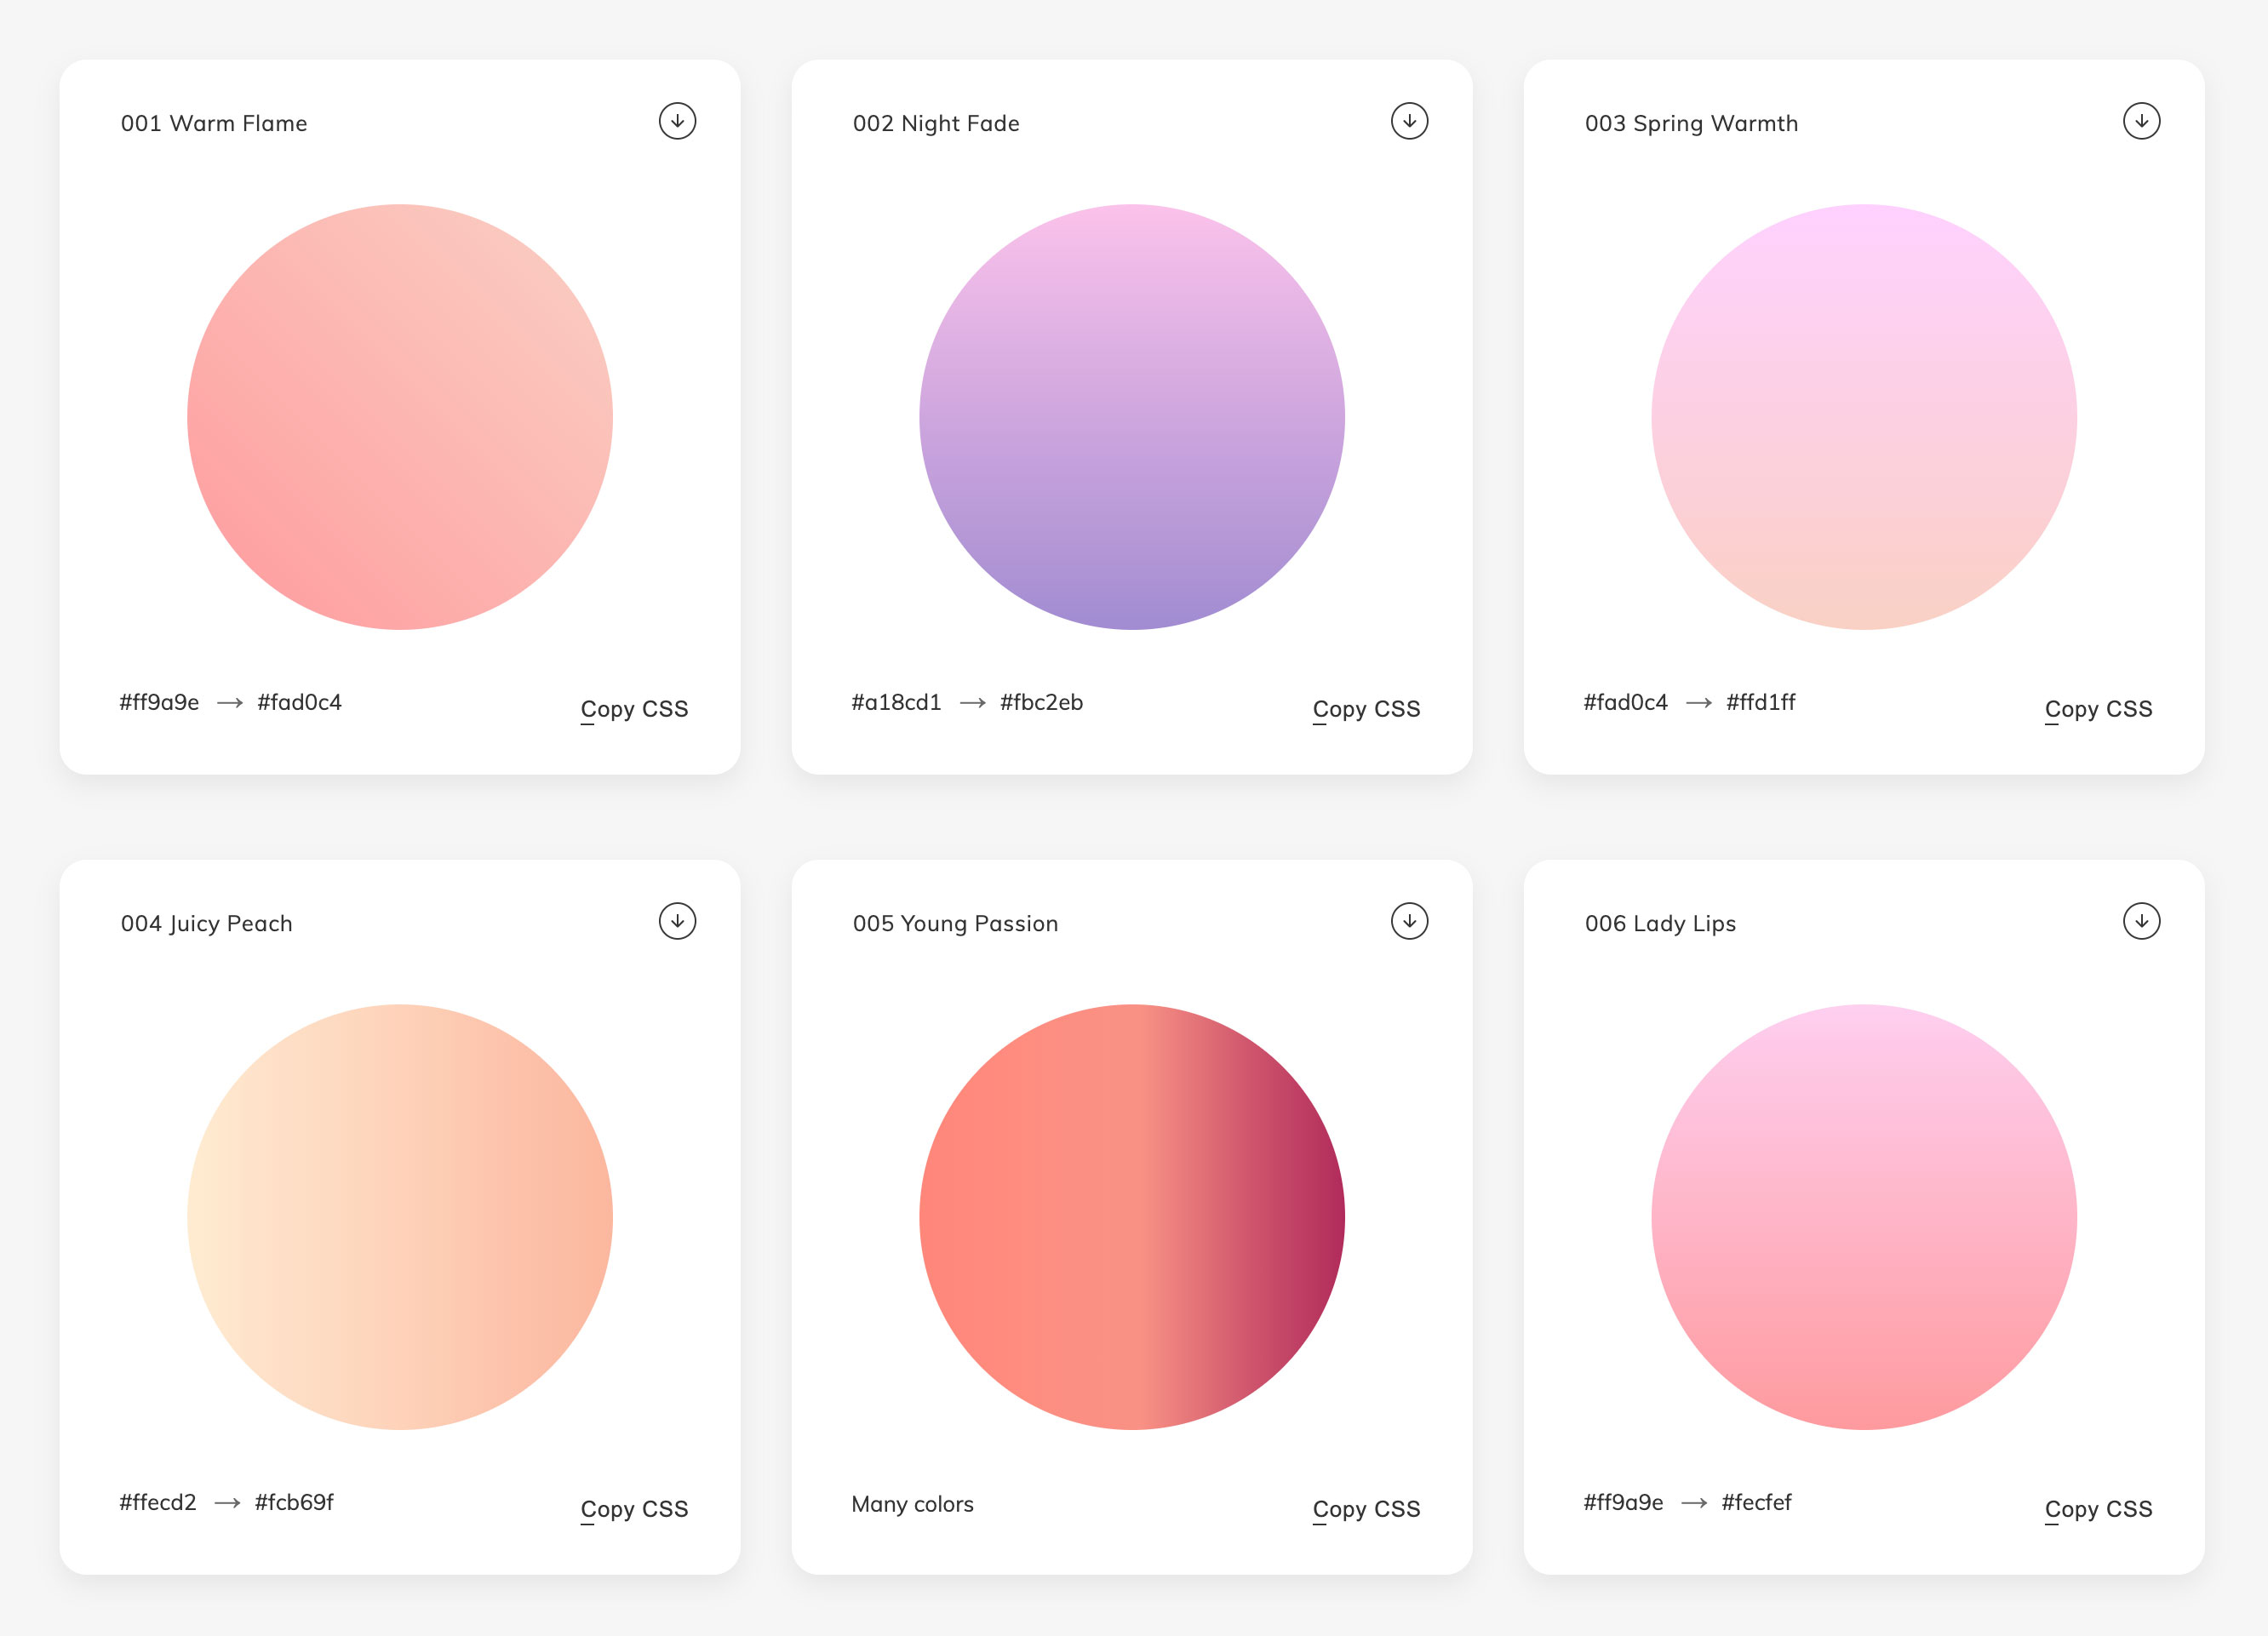Image resolution: width=2268 pixels, height=1636 pixels.
Task: Click the 002 Night Fade title
Action: coord(935,123)
